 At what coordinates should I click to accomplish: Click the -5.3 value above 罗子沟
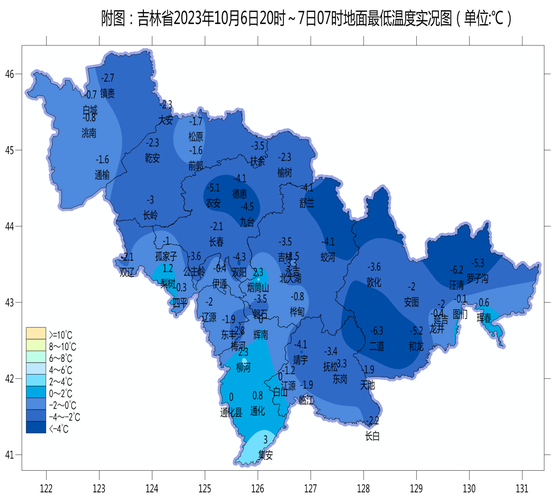tap(478, 263)
